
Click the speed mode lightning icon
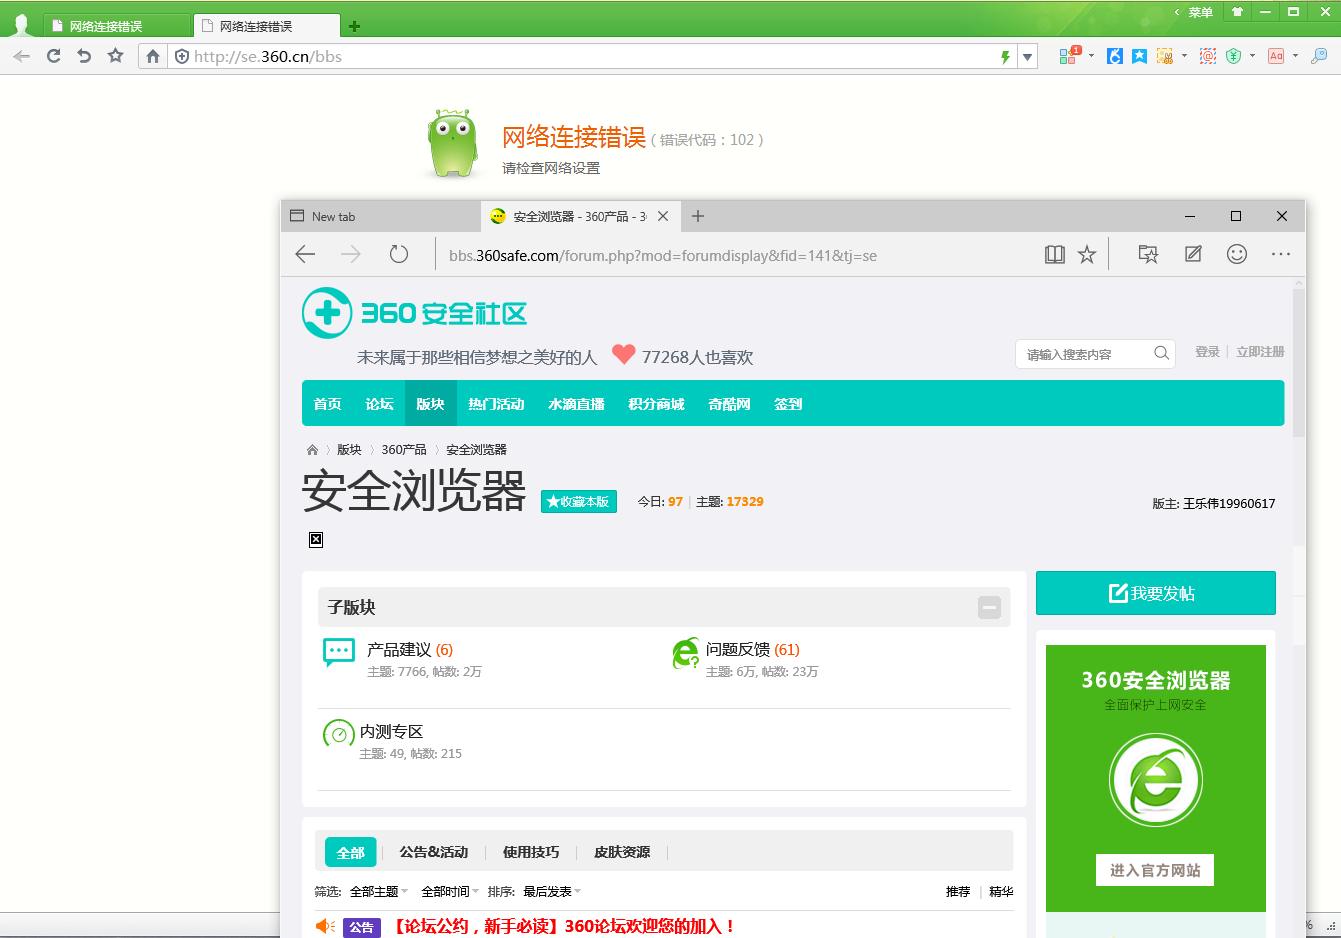click(1005, 57)
